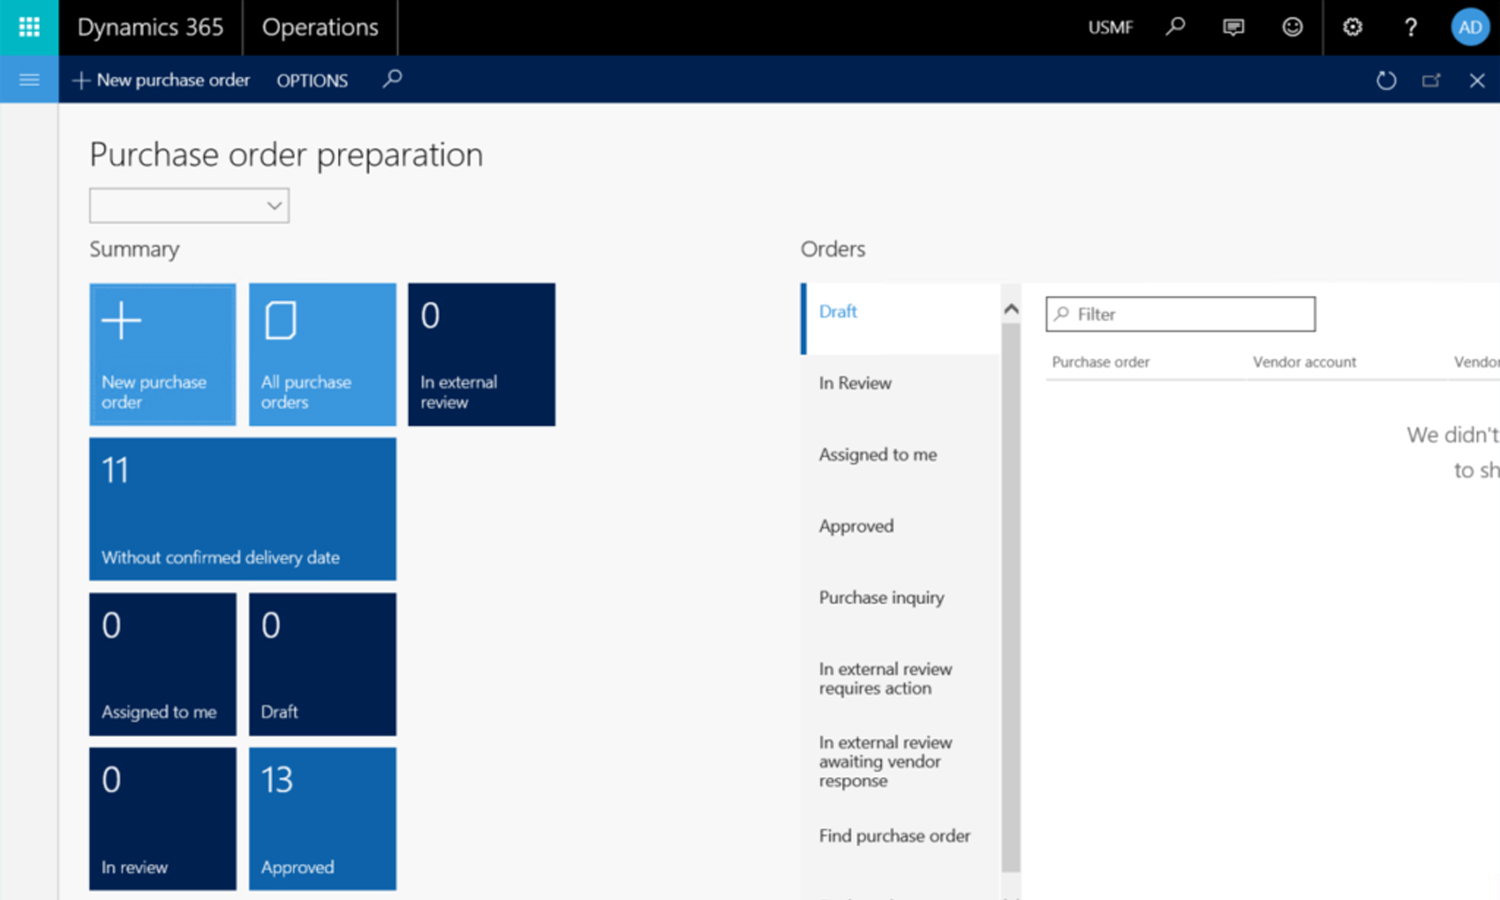The width and height of the screenshot is (1500, 900).
Task: Open page in new window icon
Action: tap(1432, 80)
